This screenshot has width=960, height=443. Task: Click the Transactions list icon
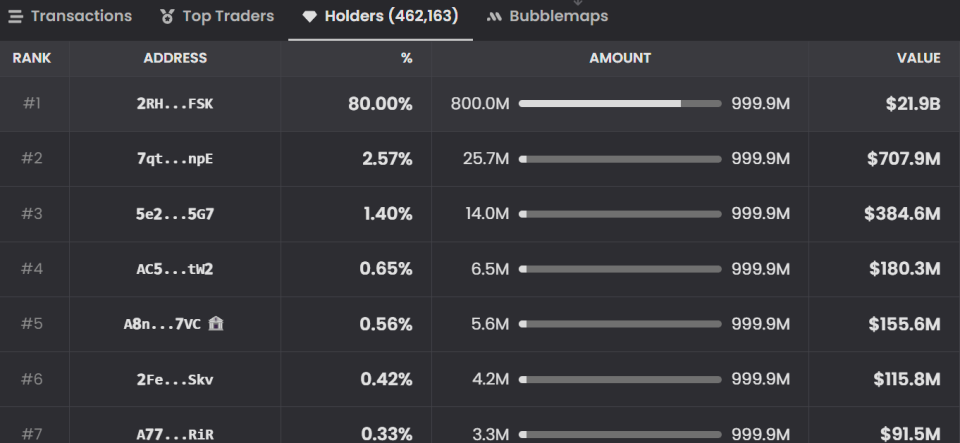pos(15,17)
